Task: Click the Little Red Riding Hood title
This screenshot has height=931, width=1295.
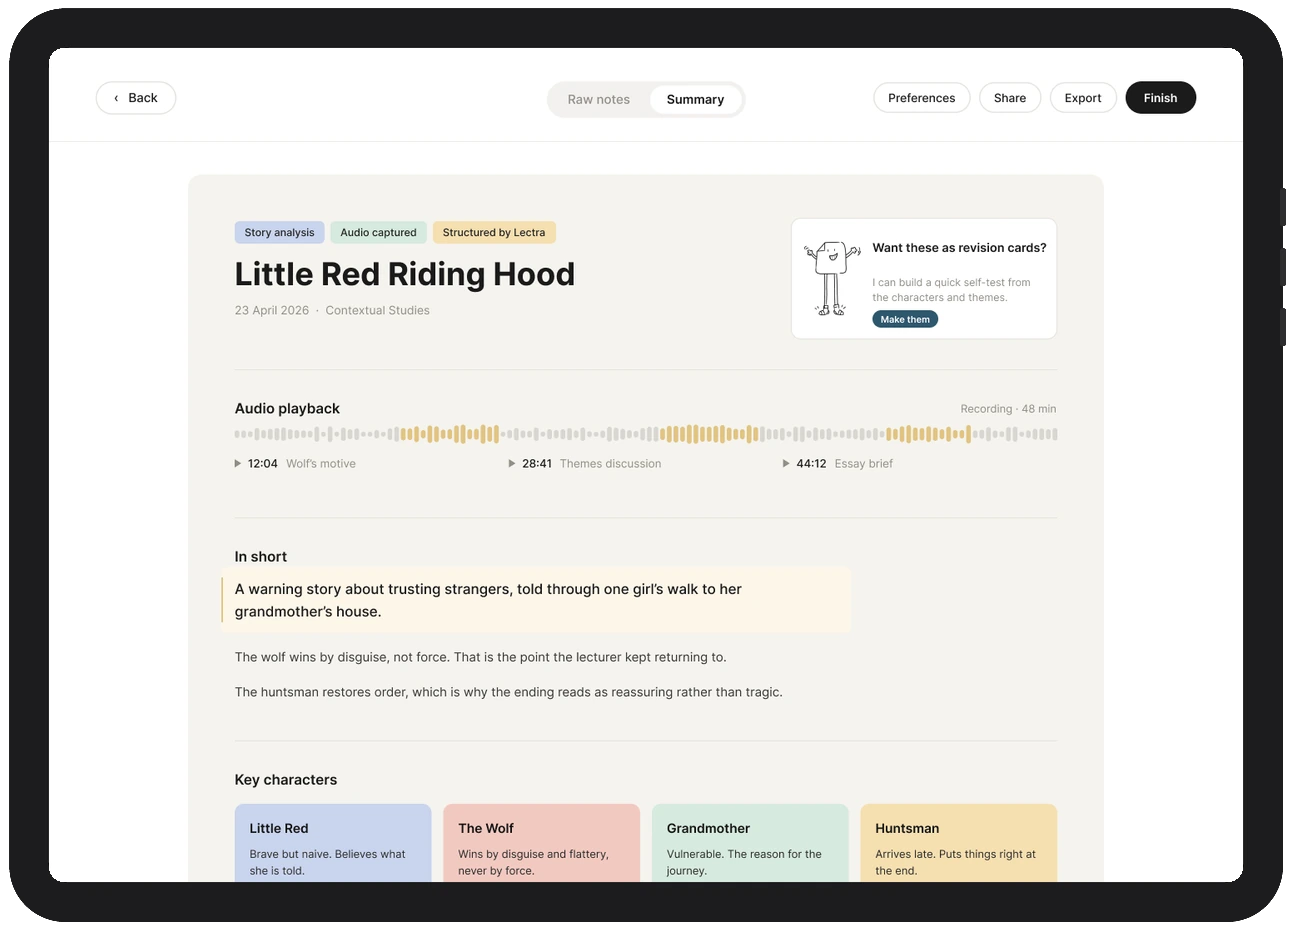Action: click(405, 274)
